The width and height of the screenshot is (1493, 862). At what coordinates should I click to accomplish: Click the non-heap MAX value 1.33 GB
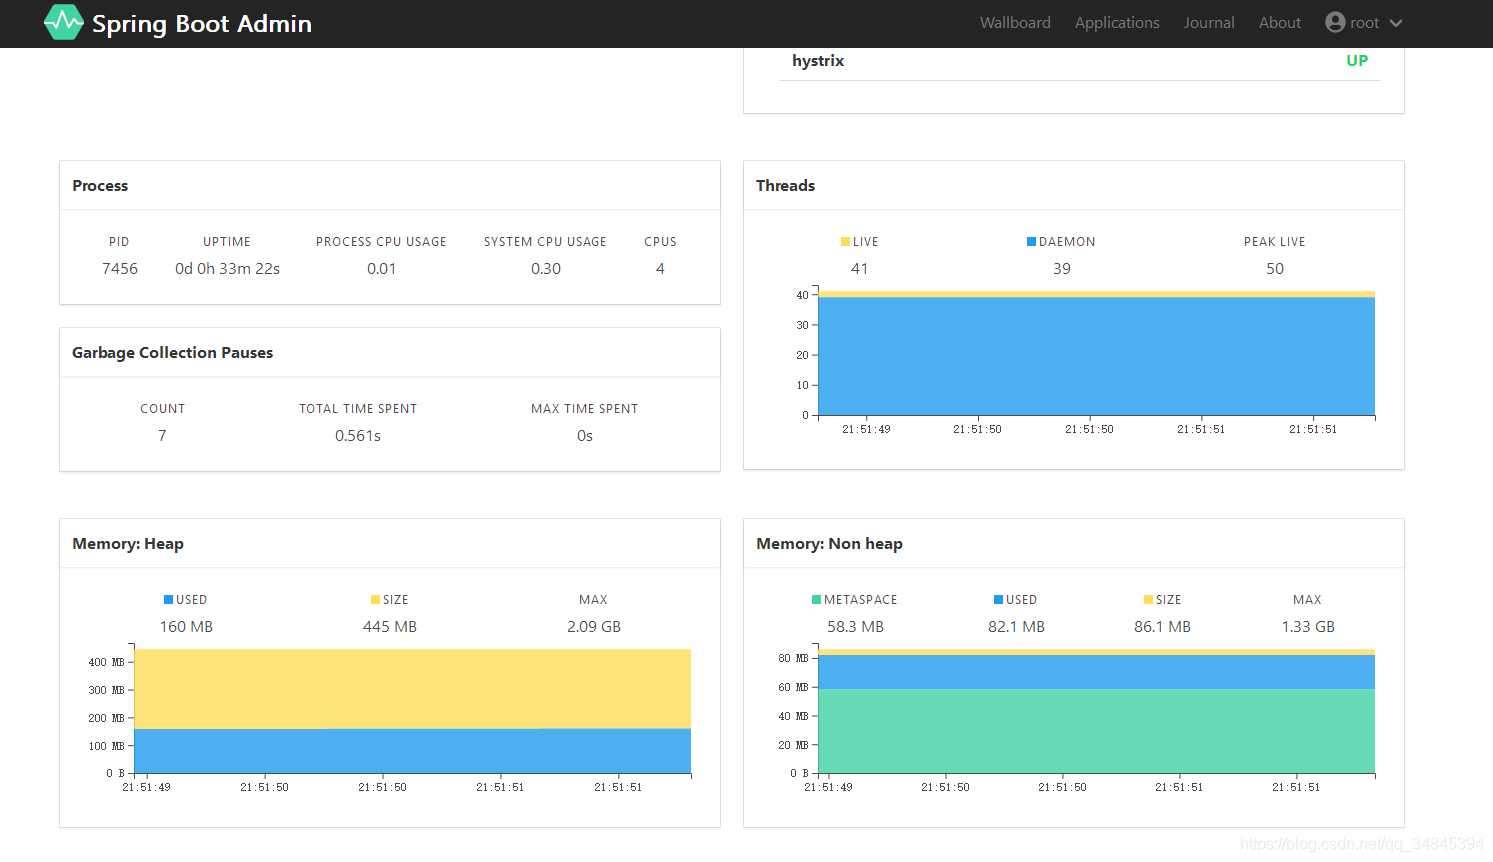(x=1308, y=627)
